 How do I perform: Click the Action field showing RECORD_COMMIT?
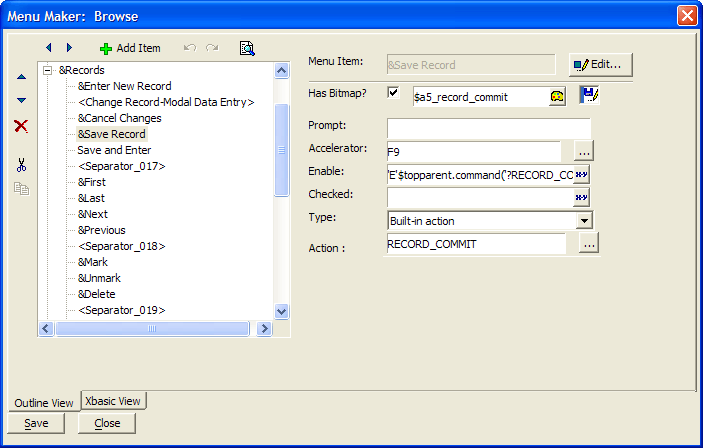[x=476, y=244]
